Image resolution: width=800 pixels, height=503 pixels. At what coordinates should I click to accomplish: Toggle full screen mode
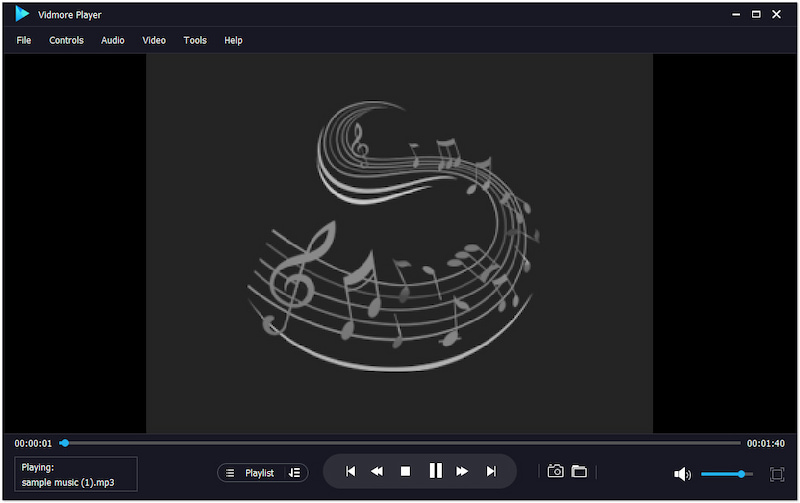tap(777, 474)
